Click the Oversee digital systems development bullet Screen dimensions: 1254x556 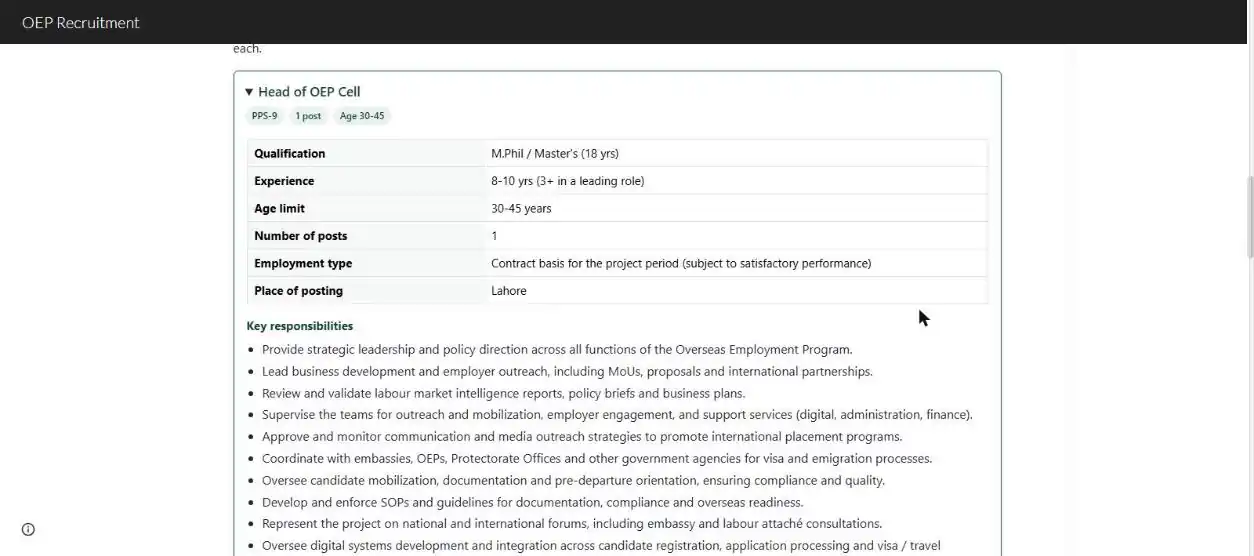coord(601,546)
